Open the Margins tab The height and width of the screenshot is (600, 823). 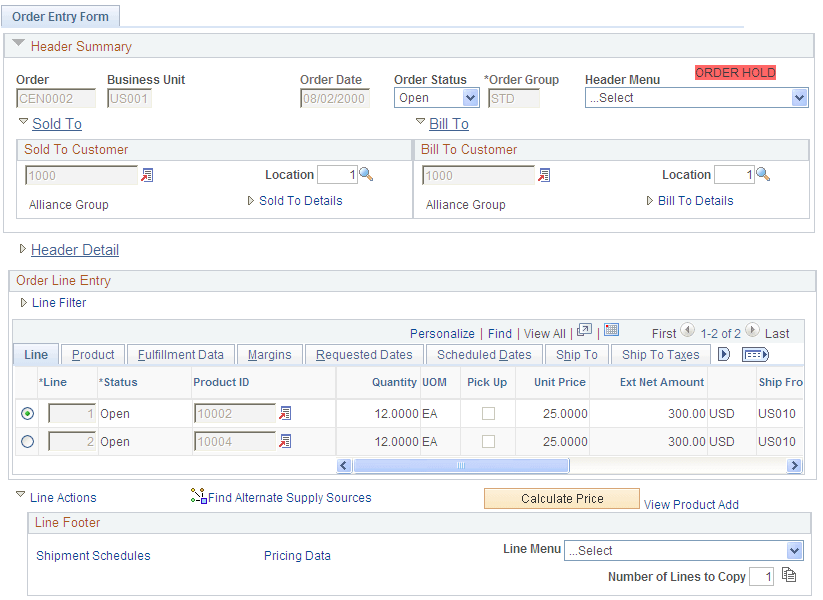[x=269, y=355]
